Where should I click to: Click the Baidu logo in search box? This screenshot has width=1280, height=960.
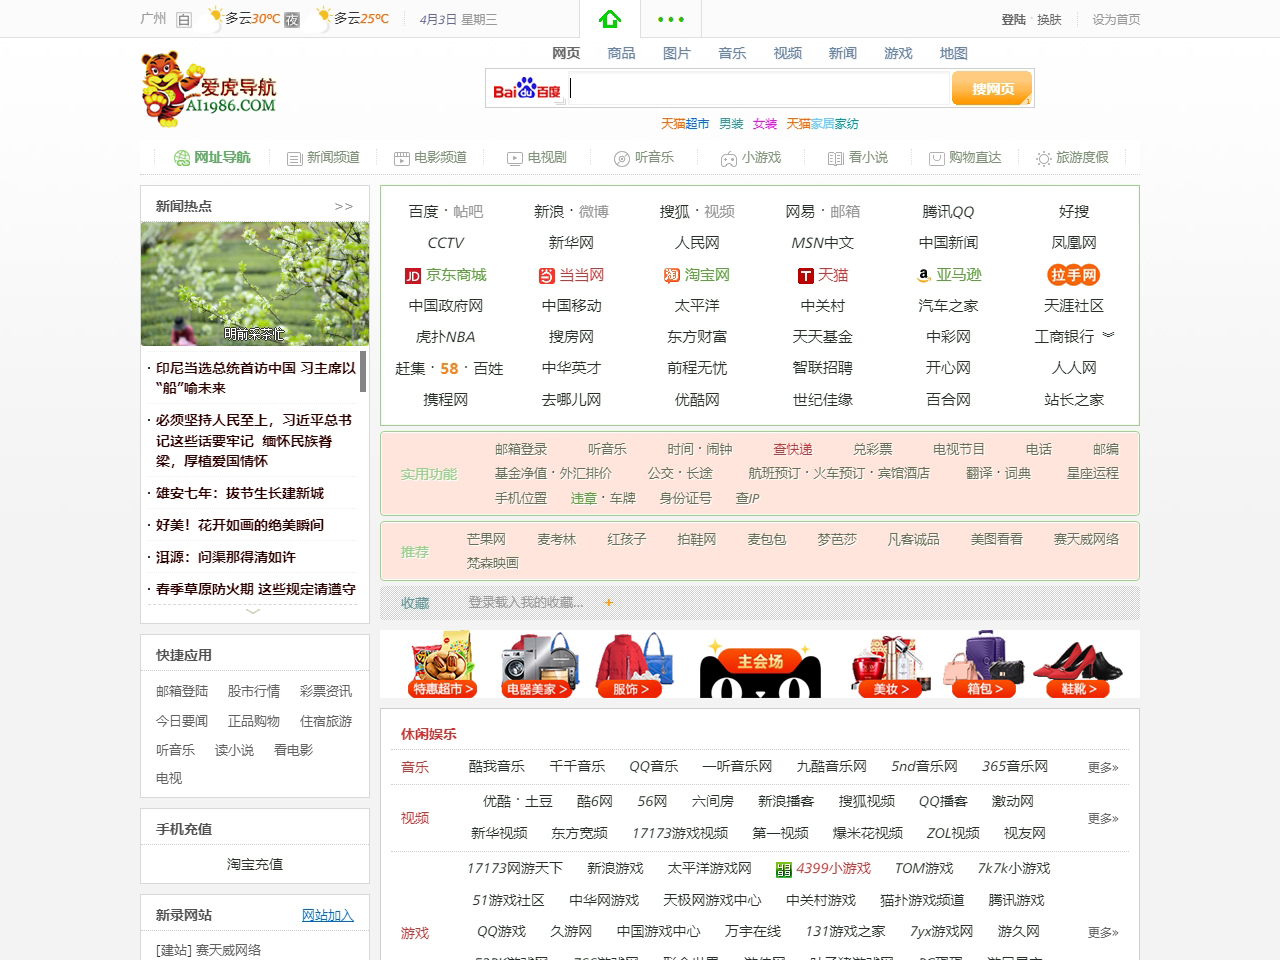(526, 89)
